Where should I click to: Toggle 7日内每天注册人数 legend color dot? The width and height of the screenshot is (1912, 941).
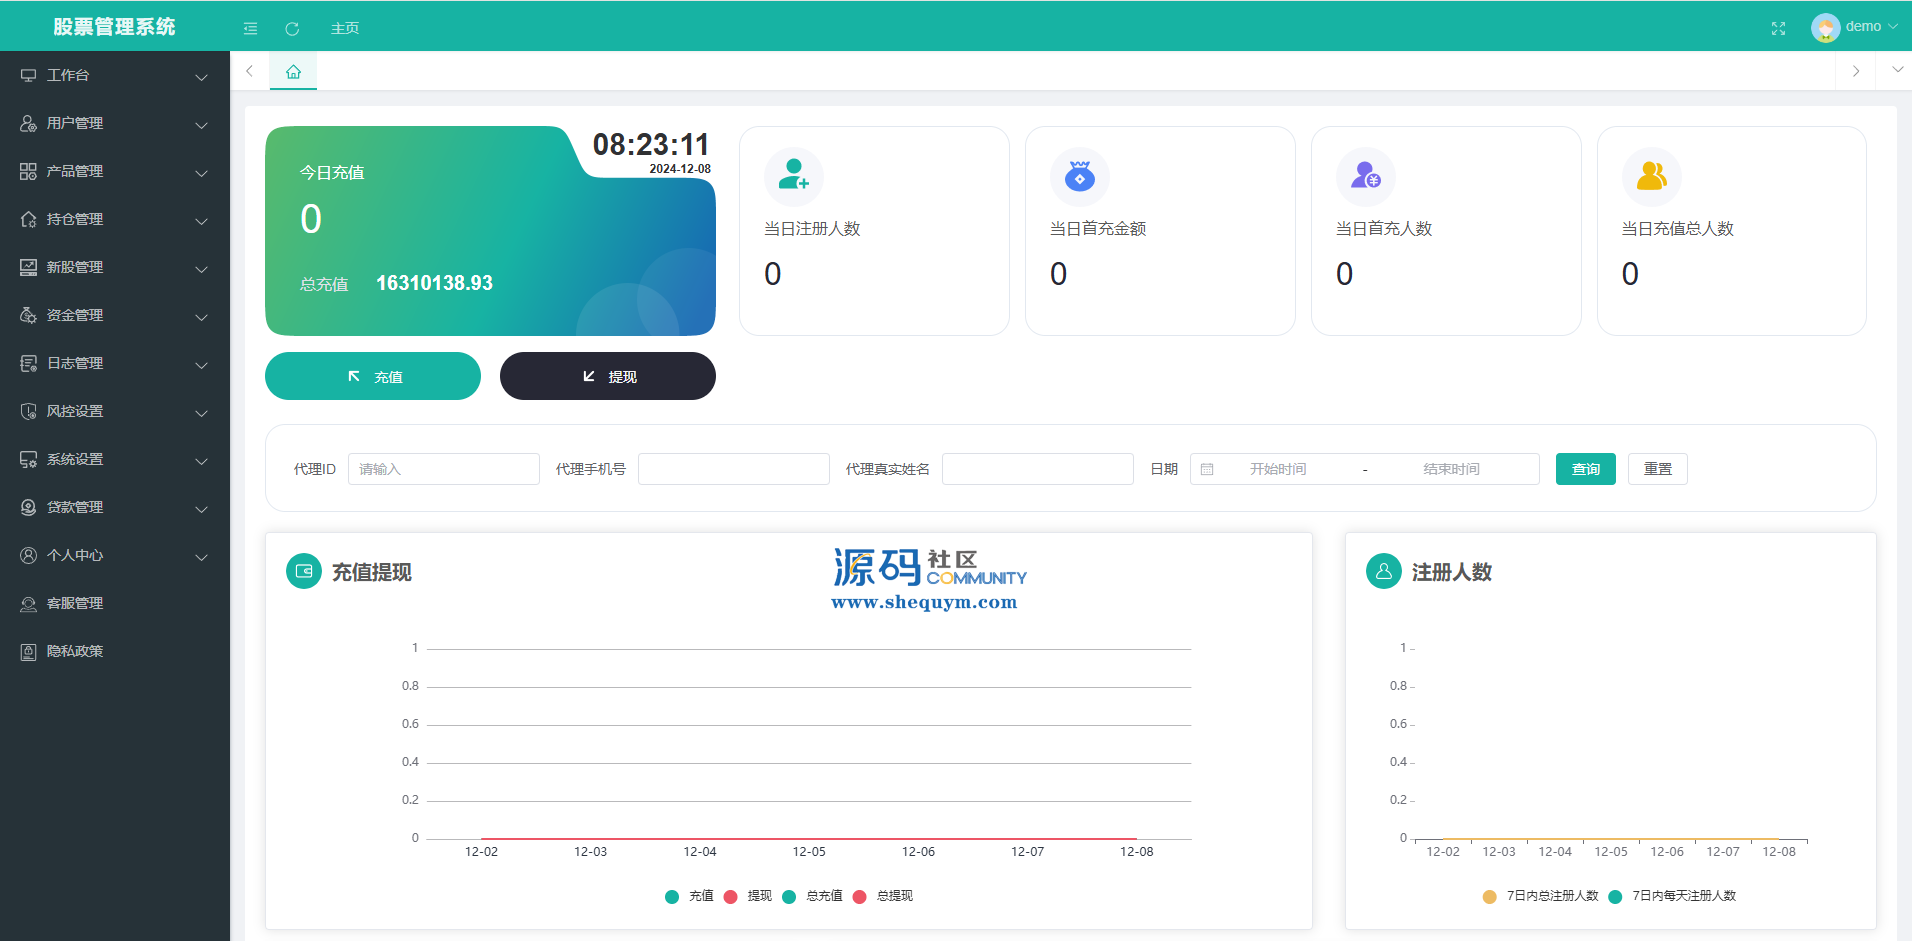tap(1615, 896)
